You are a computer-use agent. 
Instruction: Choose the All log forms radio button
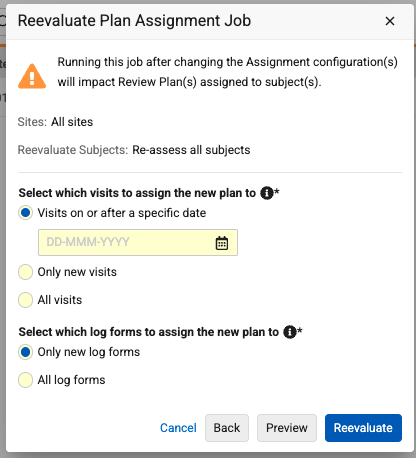click(25, 380)
